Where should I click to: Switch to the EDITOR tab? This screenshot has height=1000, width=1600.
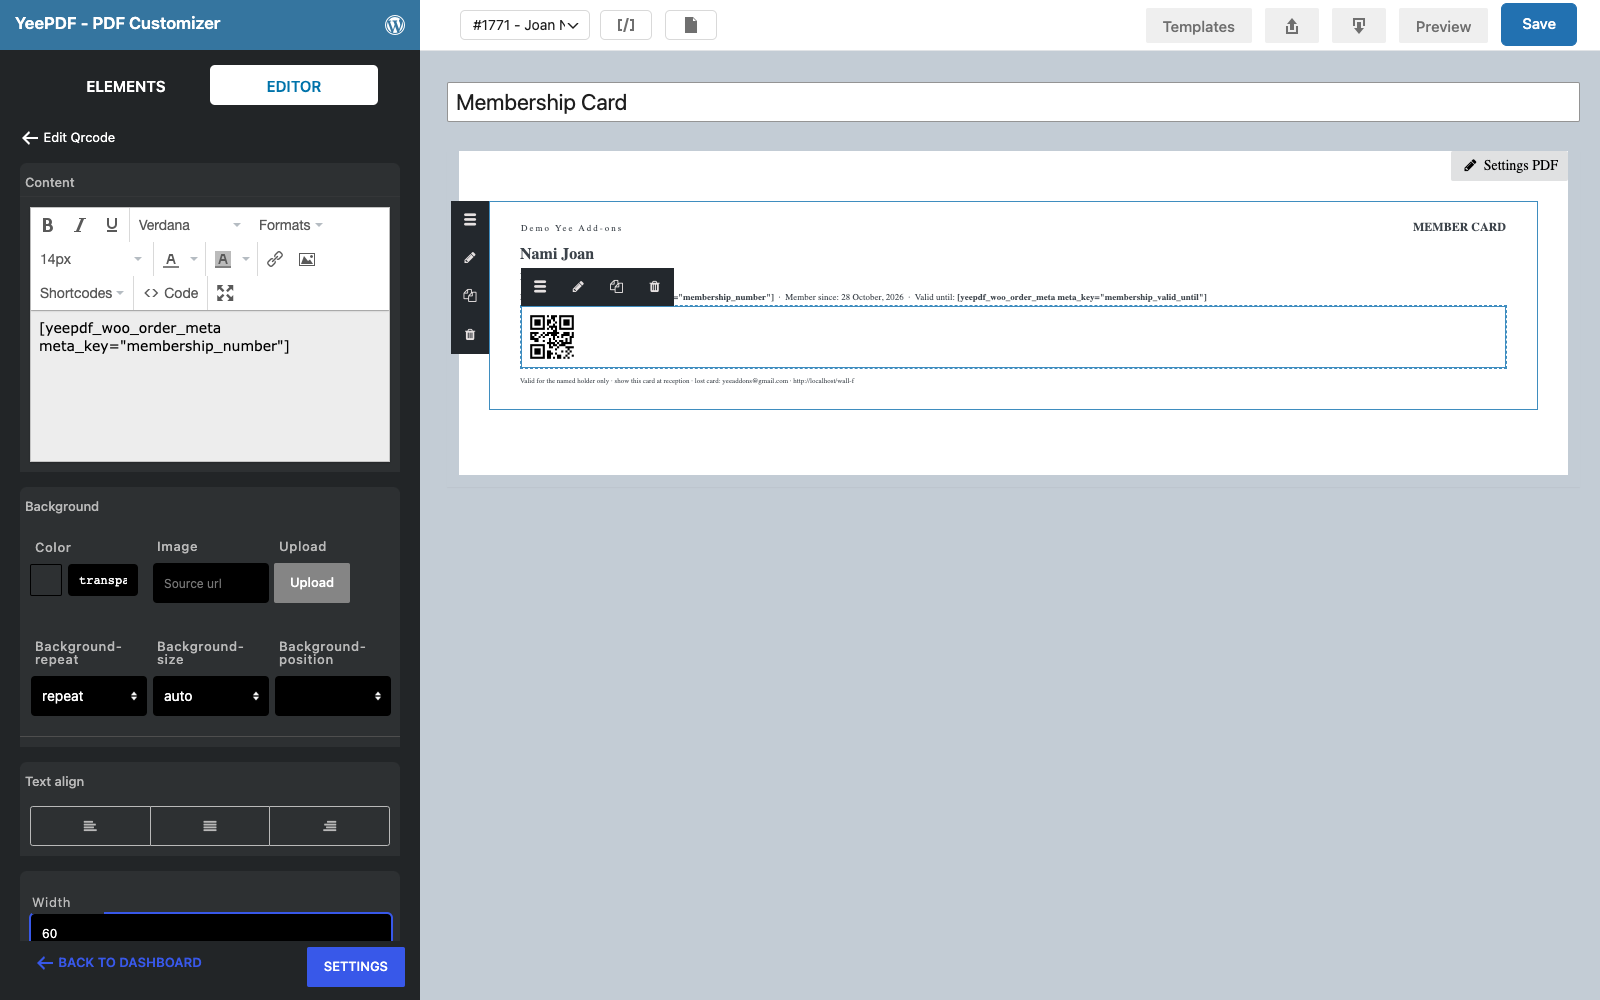(294, 86)
